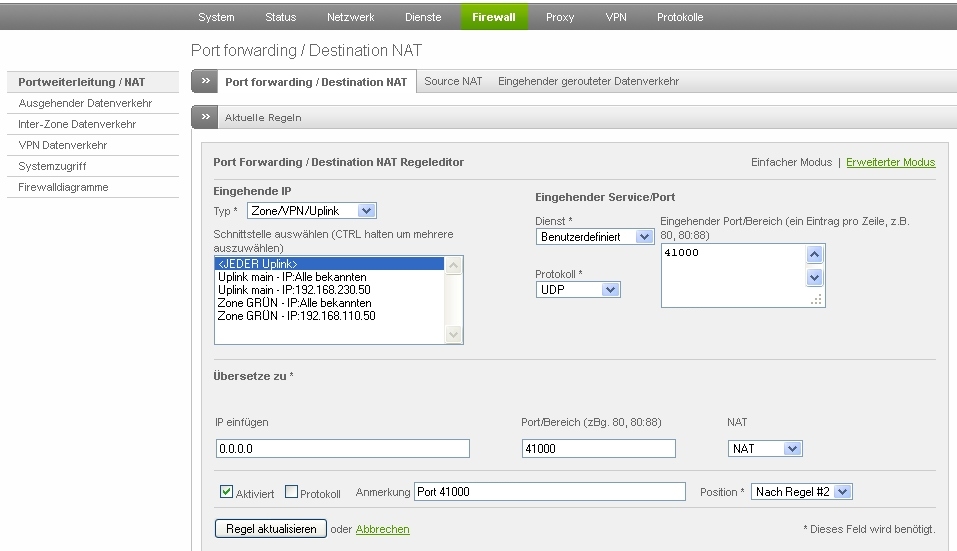Click the Regel aktualisieren button

click(271, 529)
